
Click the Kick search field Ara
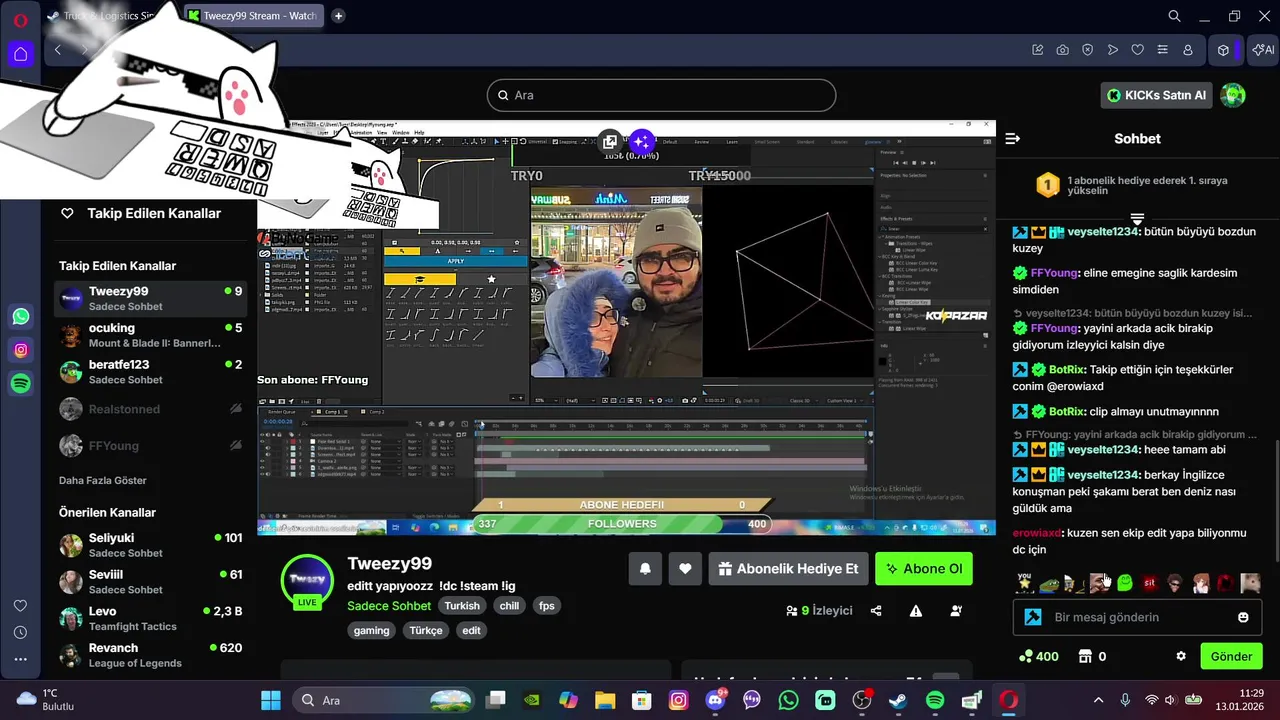click(x=661, y=95)
